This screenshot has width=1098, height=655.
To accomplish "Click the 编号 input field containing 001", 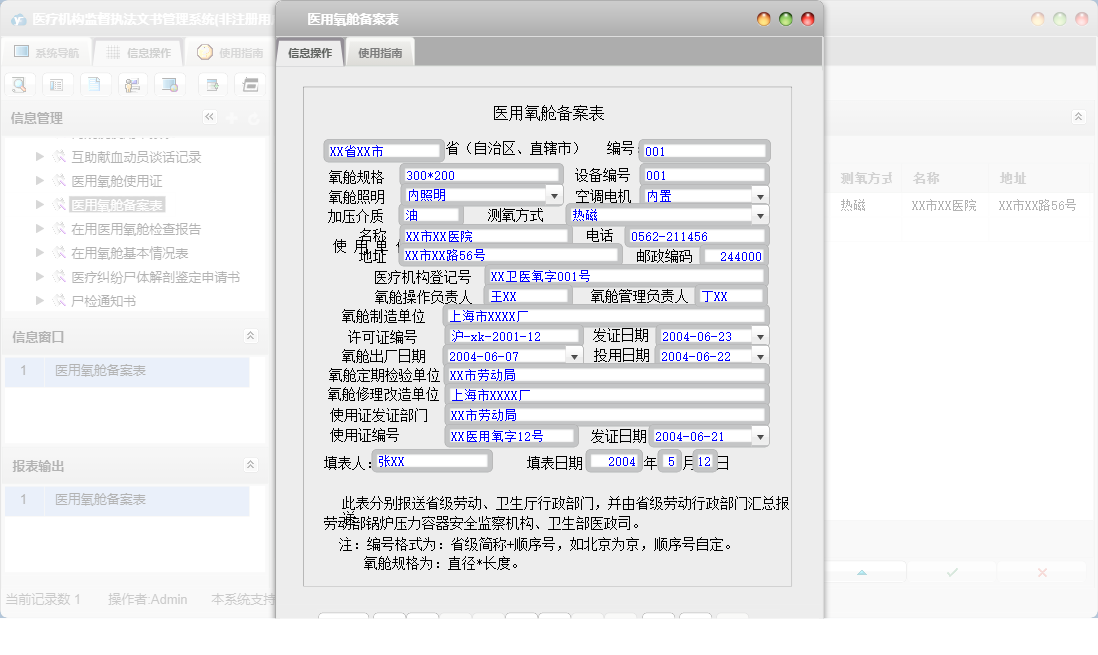I will 703,150.
